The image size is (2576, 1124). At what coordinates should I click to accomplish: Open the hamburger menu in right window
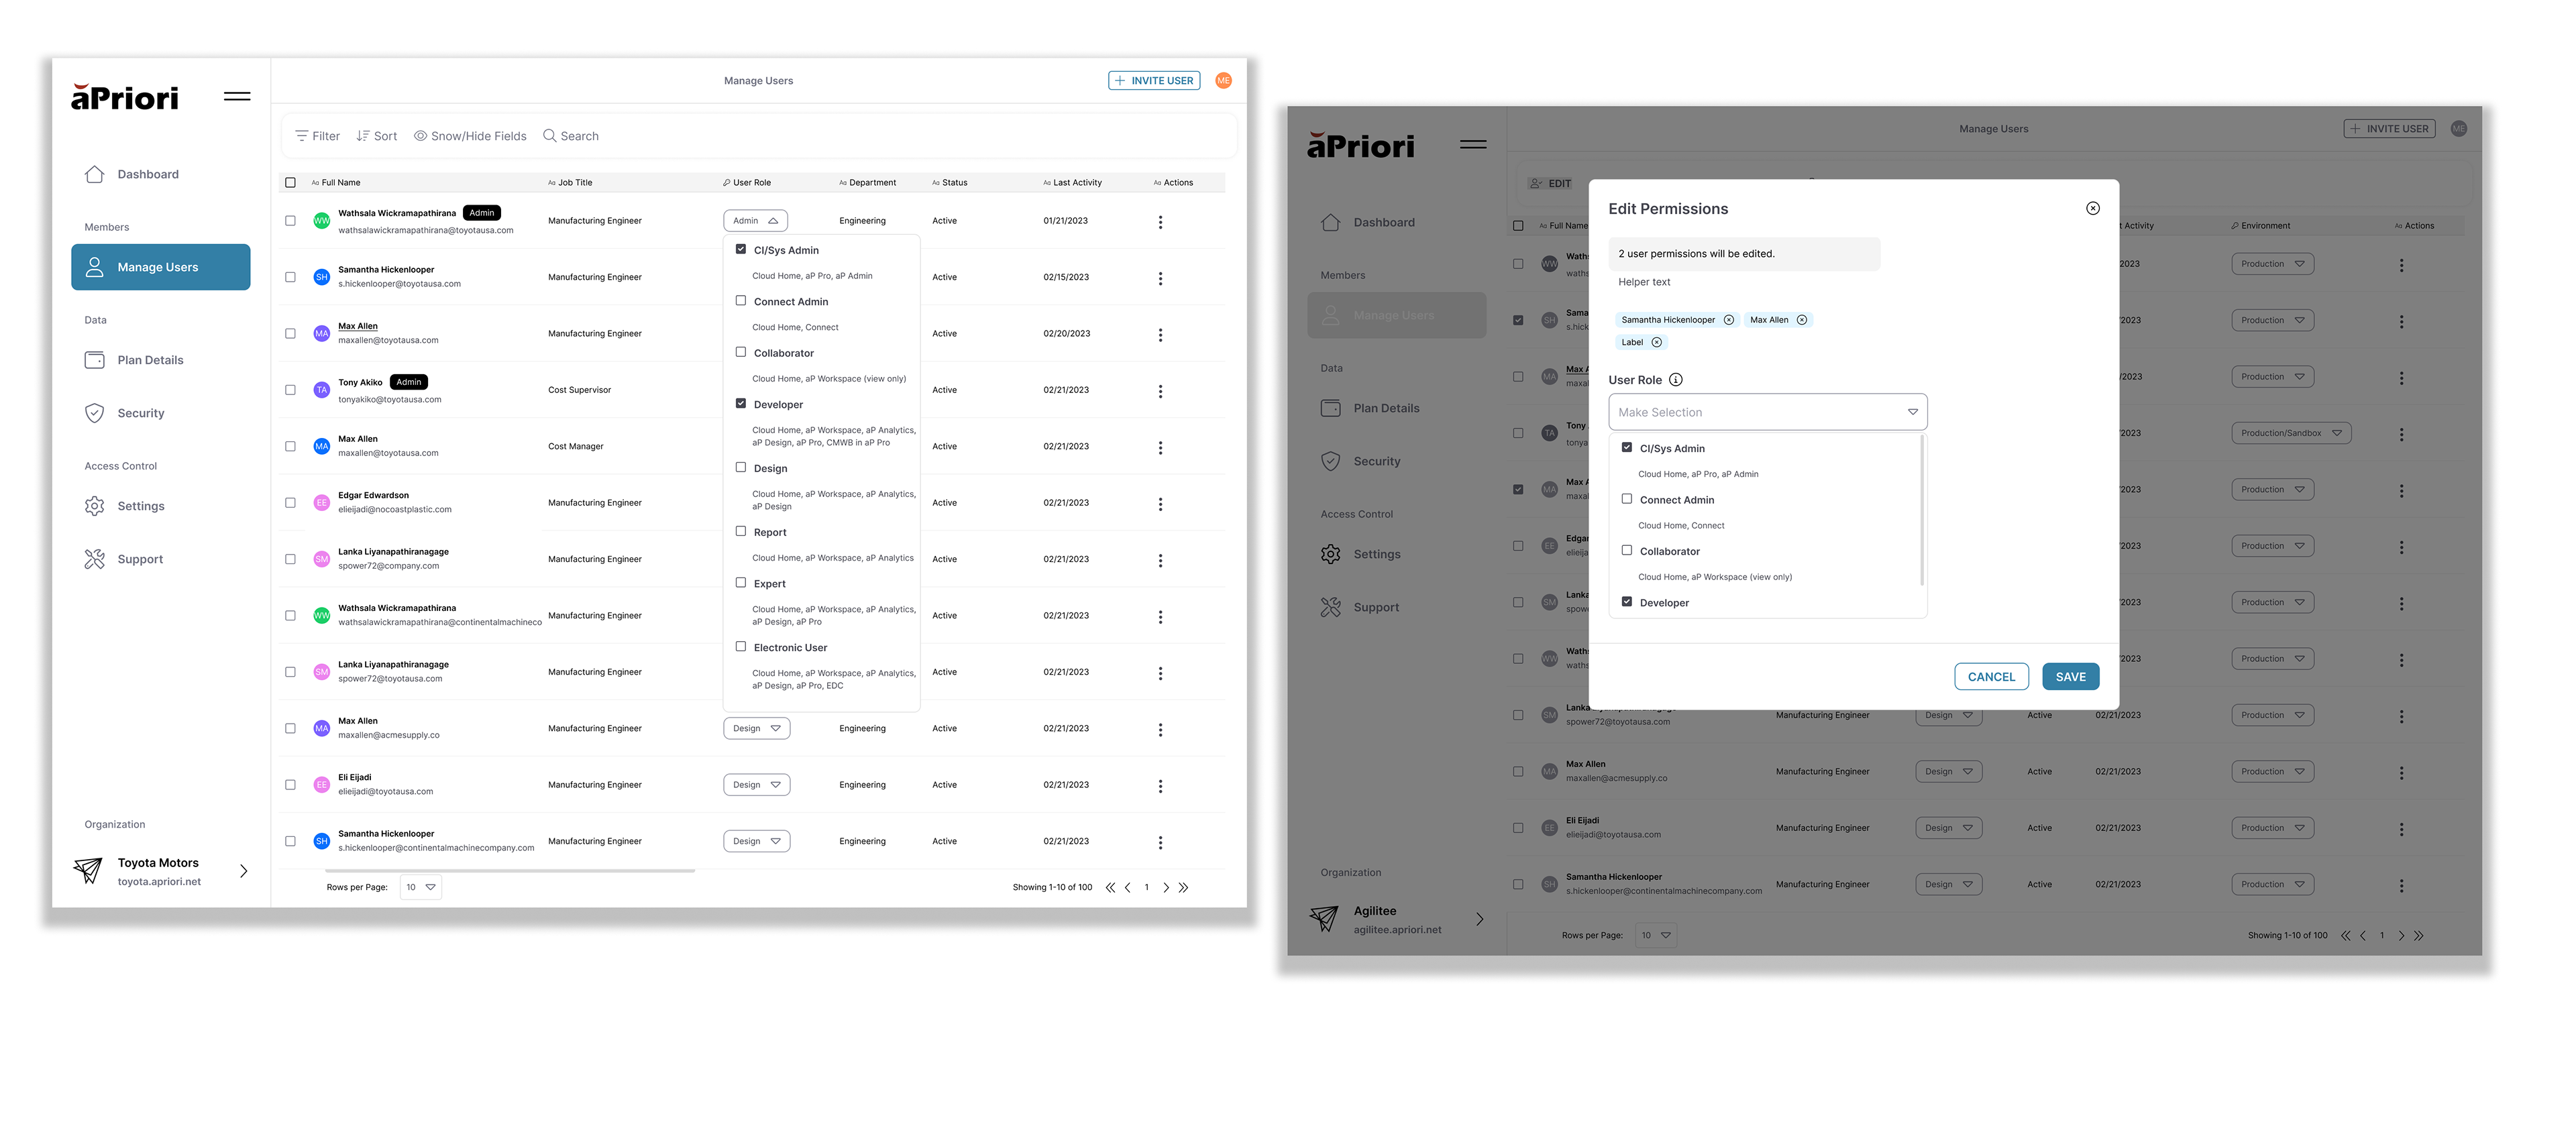pos(1473,144)
